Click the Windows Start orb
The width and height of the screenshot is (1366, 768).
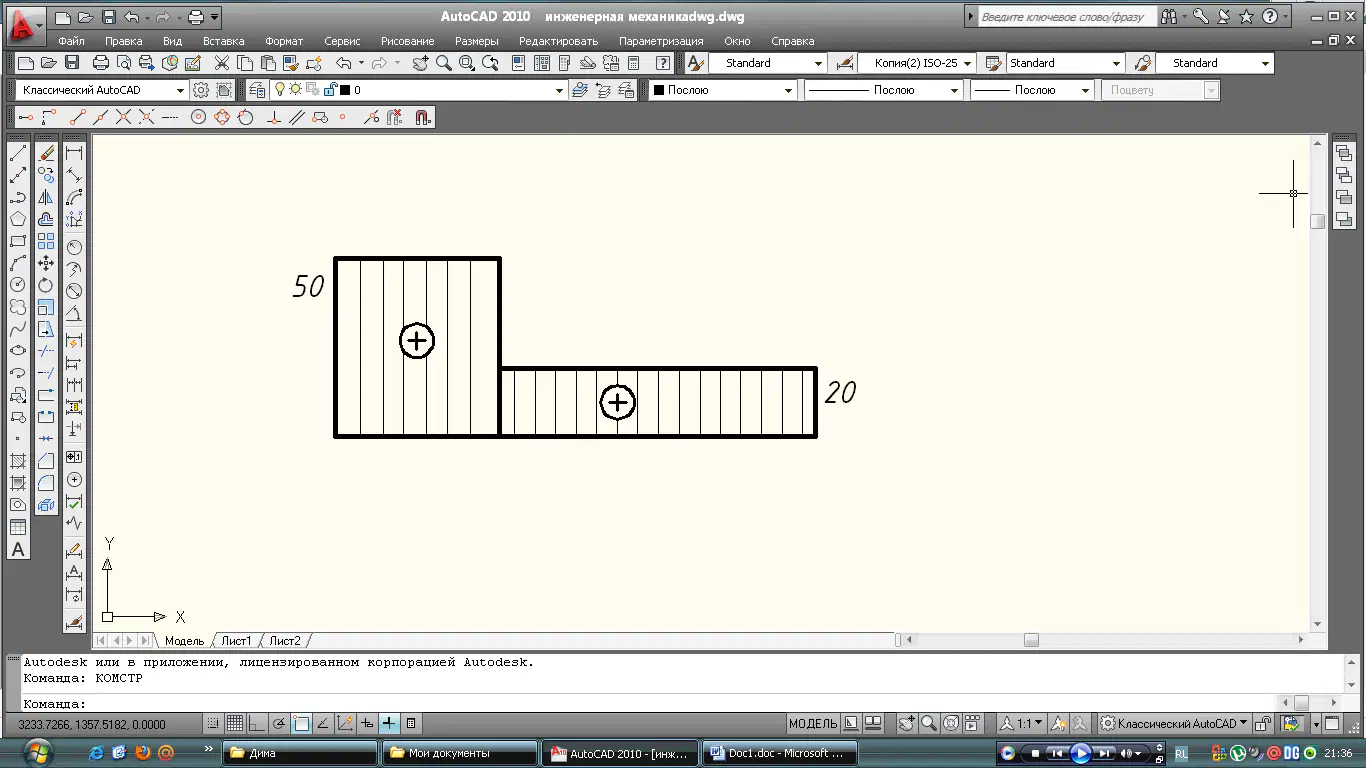coord(38,752)
